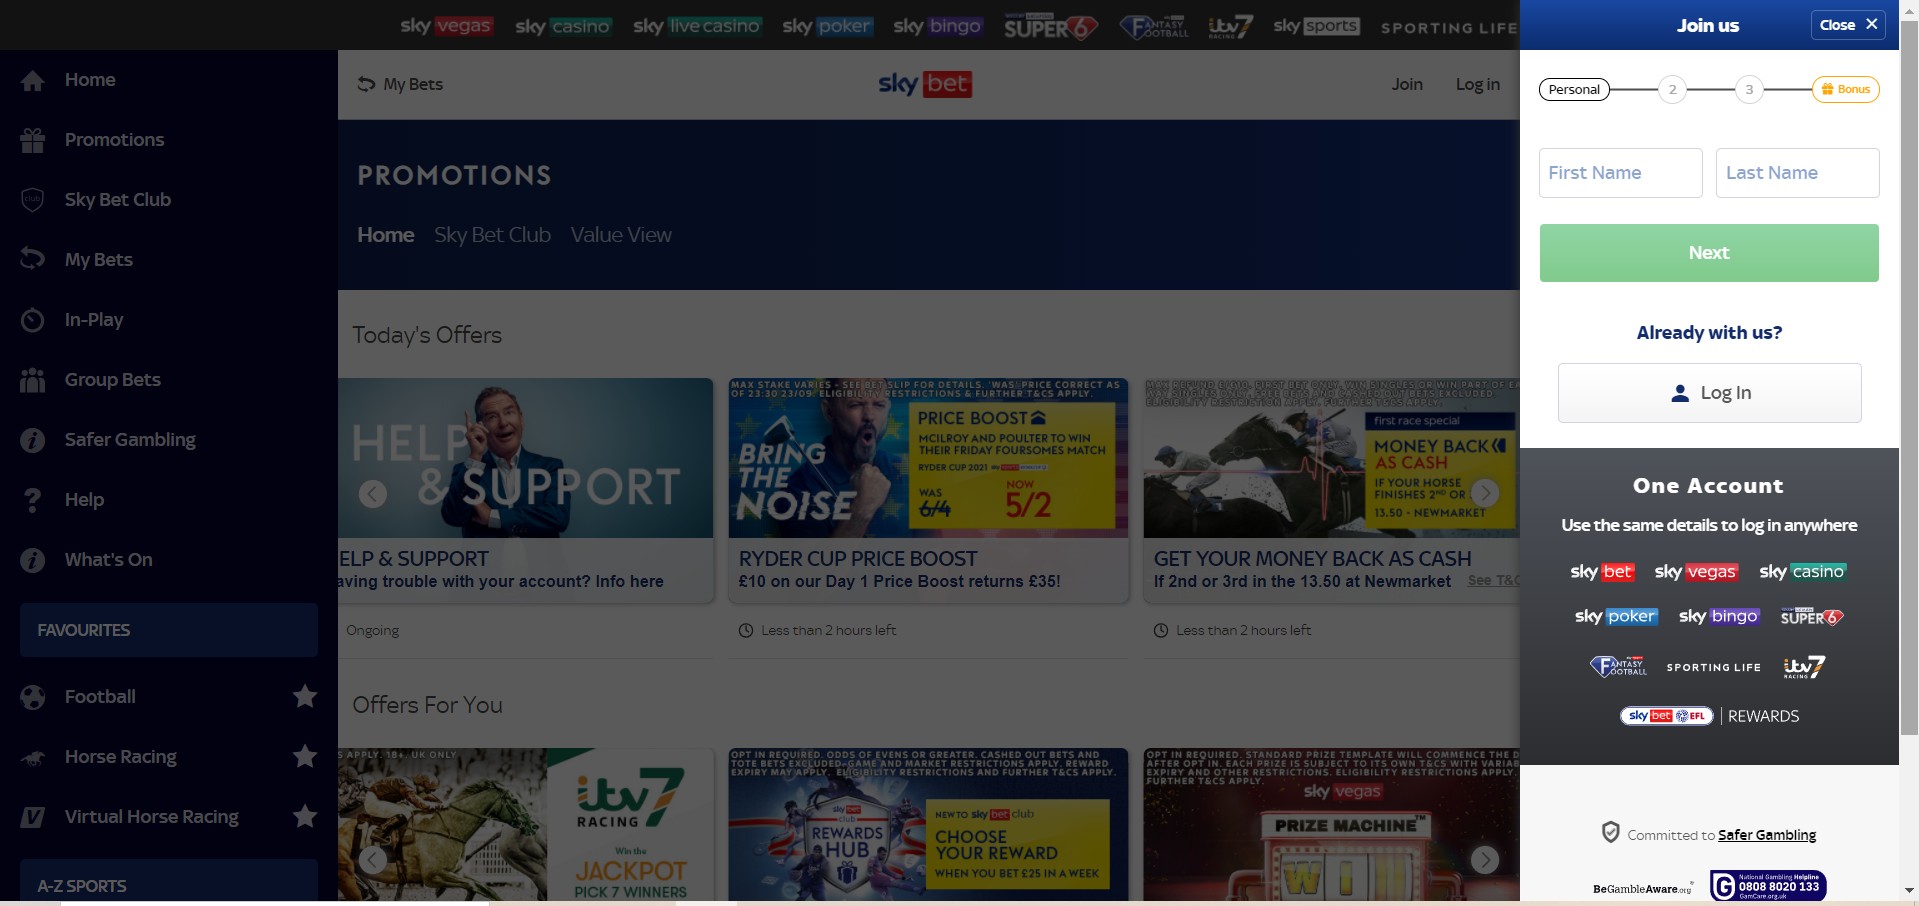This screenshot has width=1919, height=906.
Task: Select the Help question mark icon
Action: coord(32,500)
